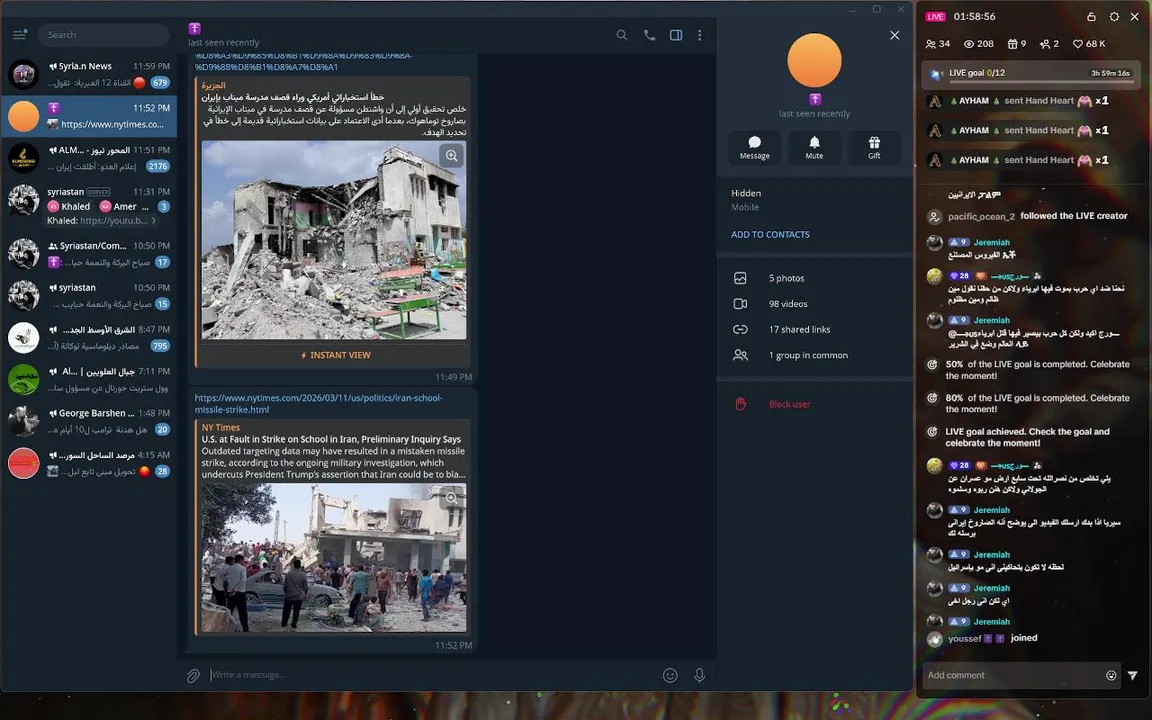The width and height of the screenshot is (1152, 720).
Task: Click the 2176 unread badge
Action: 158,166
